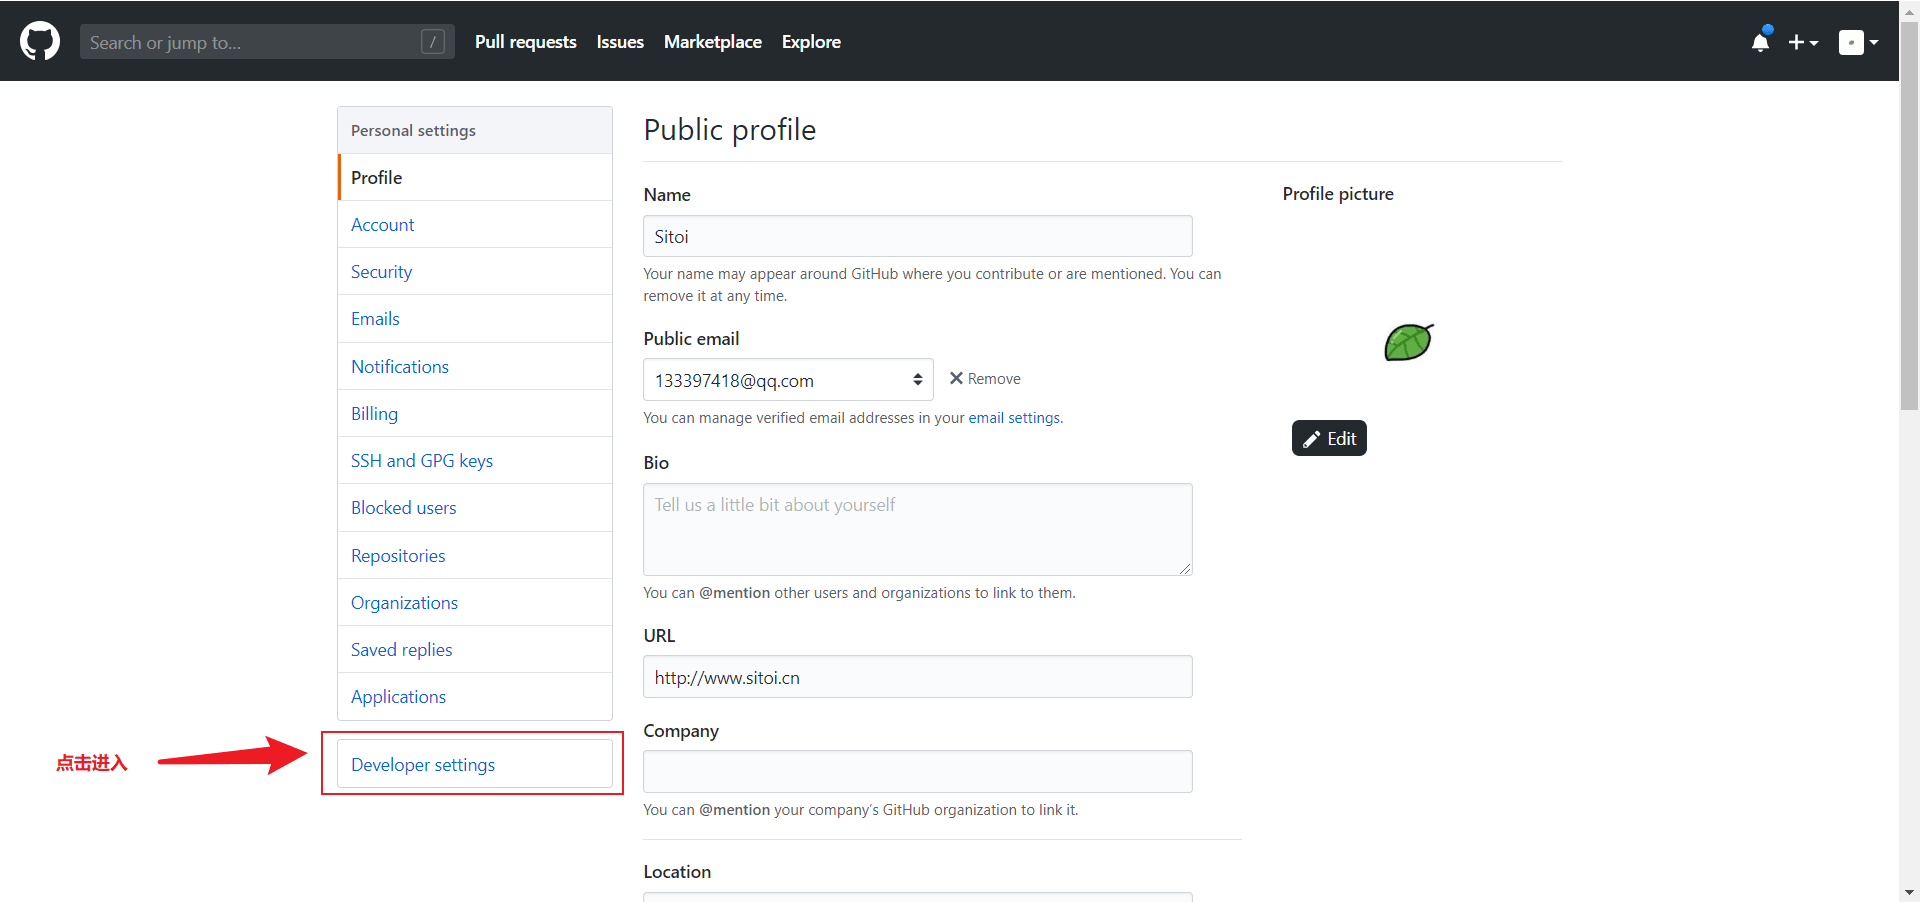Image resolution: width=1920 pixels, height=902 pixels.
Task: Open the plus create-new menu
Action: pyautogui.click(x=1803, y=42)
